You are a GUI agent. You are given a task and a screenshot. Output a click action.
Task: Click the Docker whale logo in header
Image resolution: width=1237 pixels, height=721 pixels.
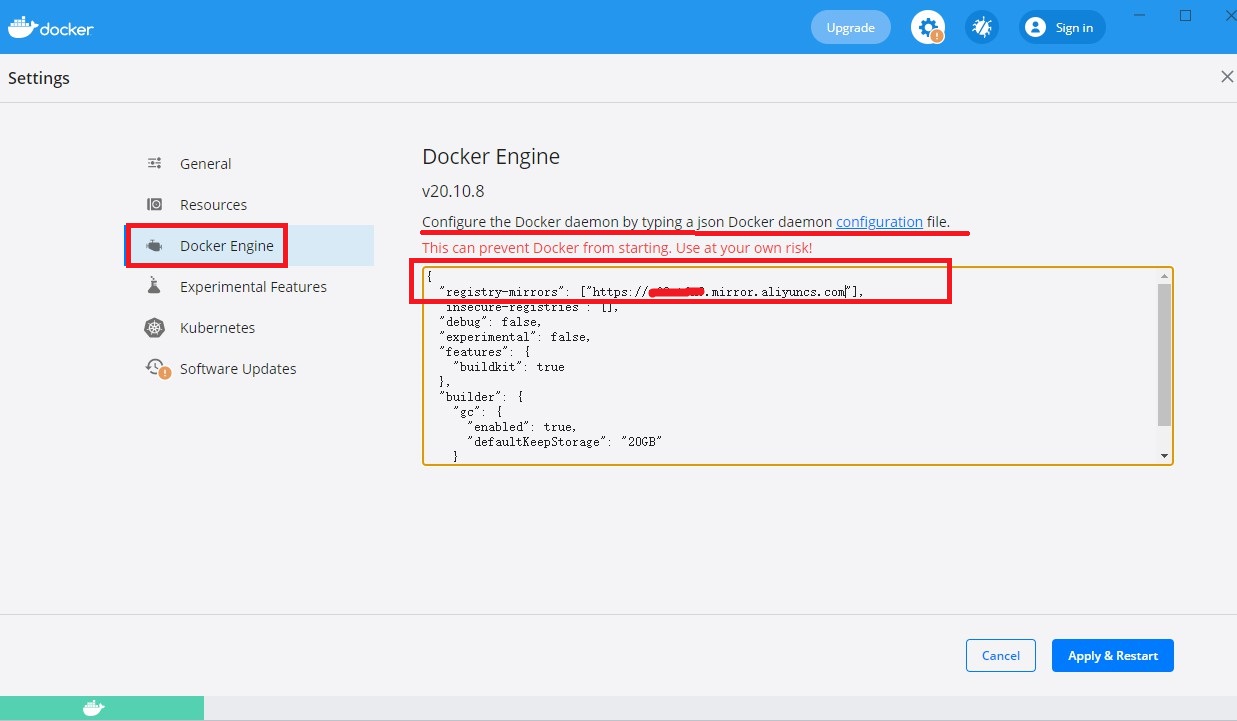(x=51, y=27)
